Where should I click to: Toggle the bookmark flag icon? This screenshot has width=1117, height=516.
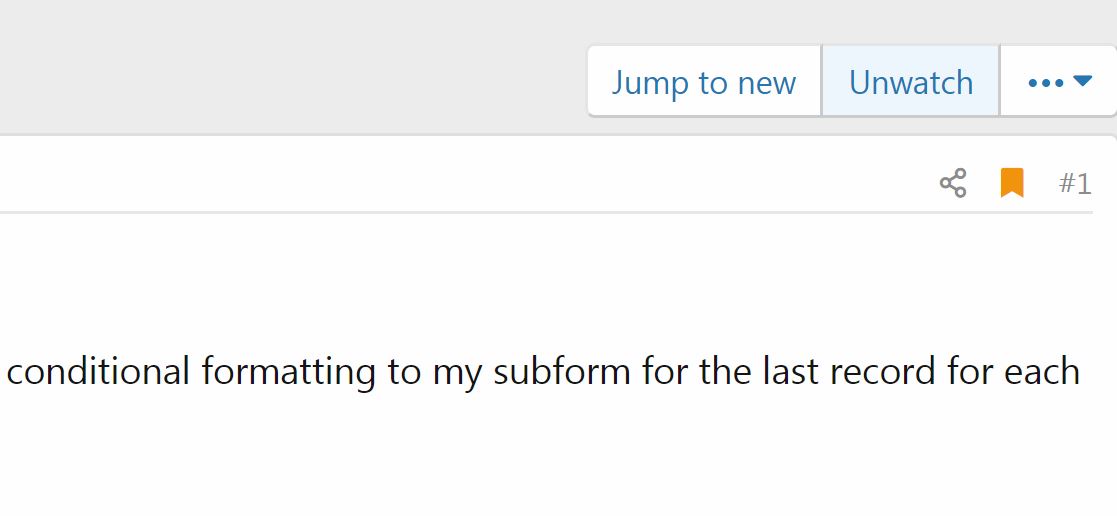(x=1012, y=182)
